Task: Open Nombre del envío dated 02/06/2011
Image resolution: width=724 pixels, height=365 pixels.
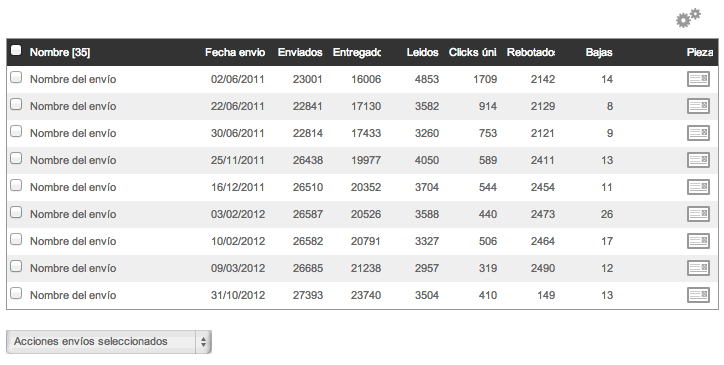Action: click(x=73, y=79)
